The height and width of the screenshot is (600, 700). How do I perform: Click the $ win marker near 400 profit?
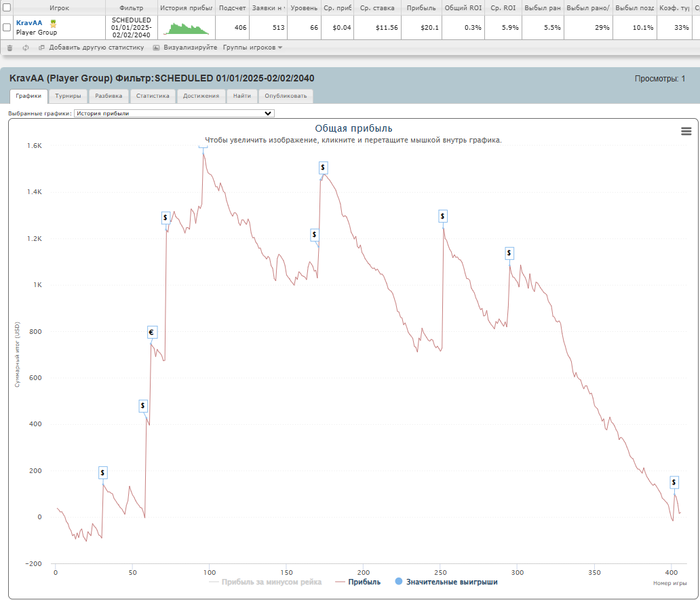tap(143, 406)
